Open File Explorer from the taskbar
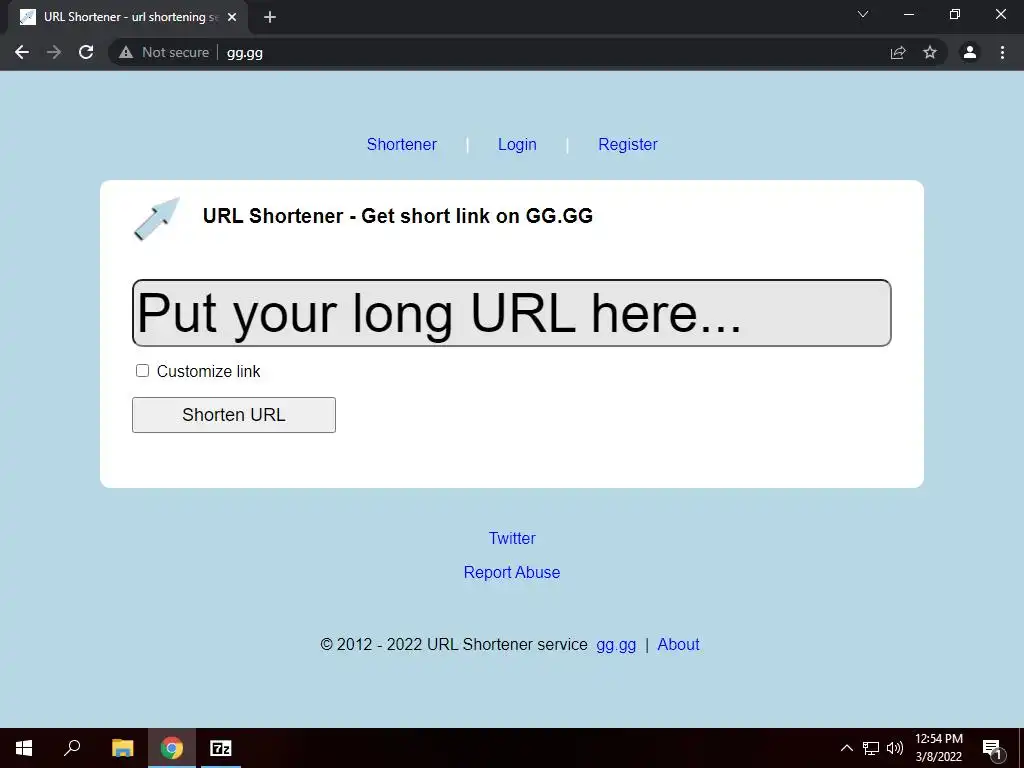This screenshot has width=1024, height=768. coord(122,748)
